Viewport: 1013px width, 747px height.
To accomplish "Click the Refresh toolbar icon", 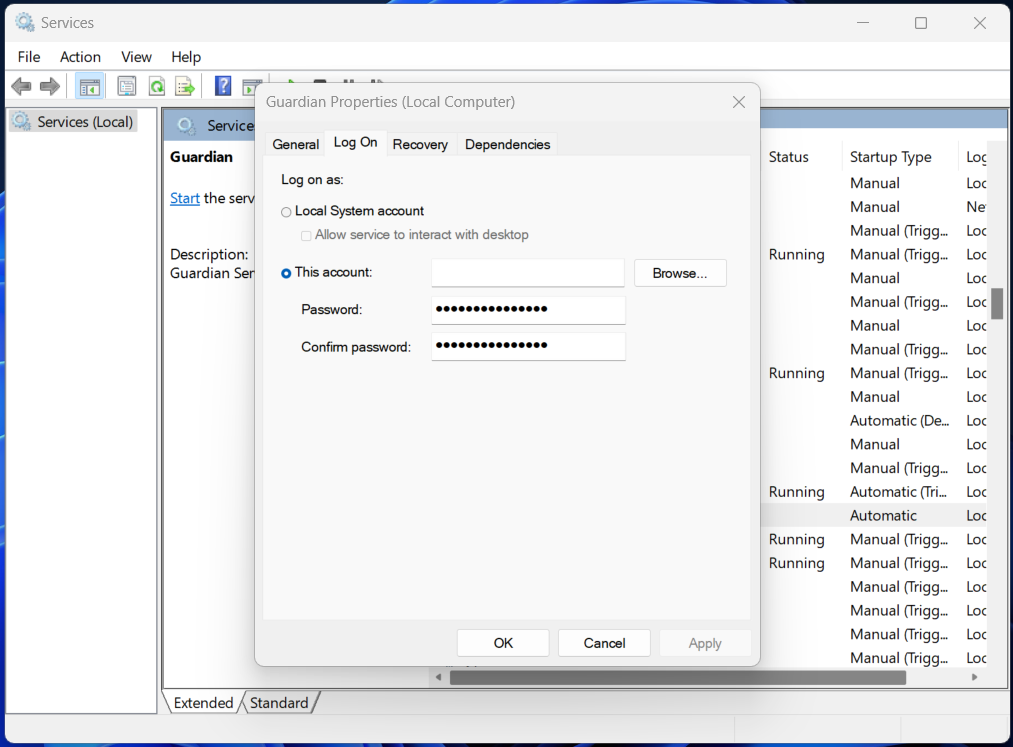I will (x=156, y=86).
